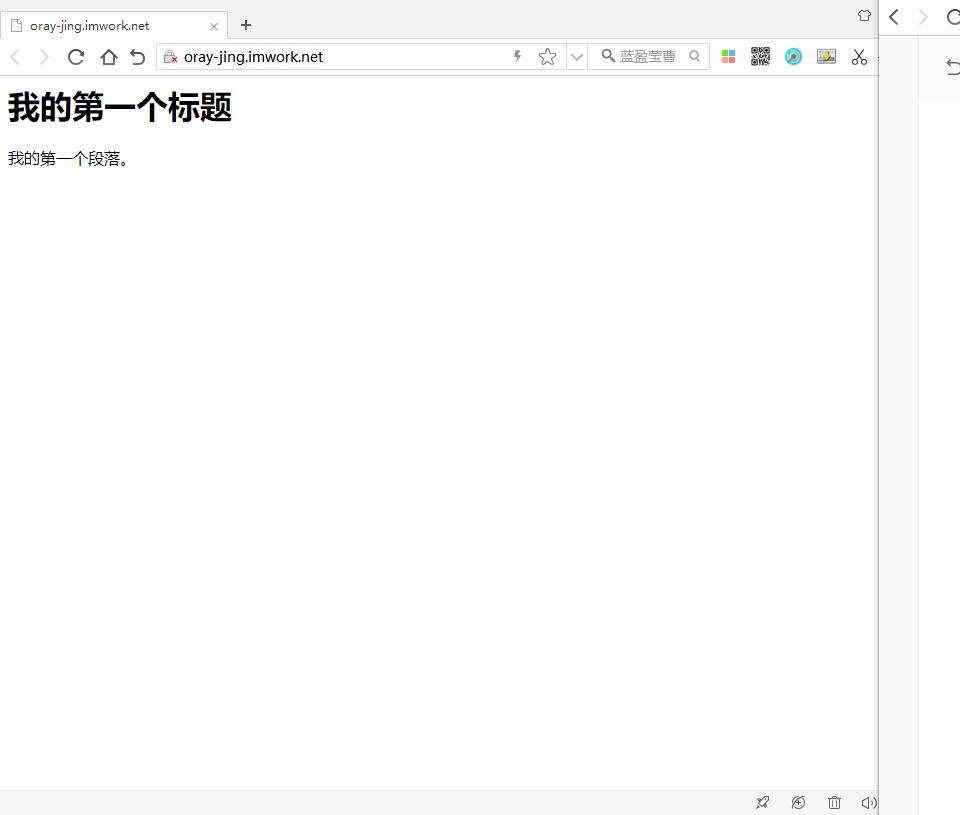This screenshot has width=960, height=815.
Task: Toggle the ad blocker icon in status bar
Action: pyautogui.click(x=798, y=802)
